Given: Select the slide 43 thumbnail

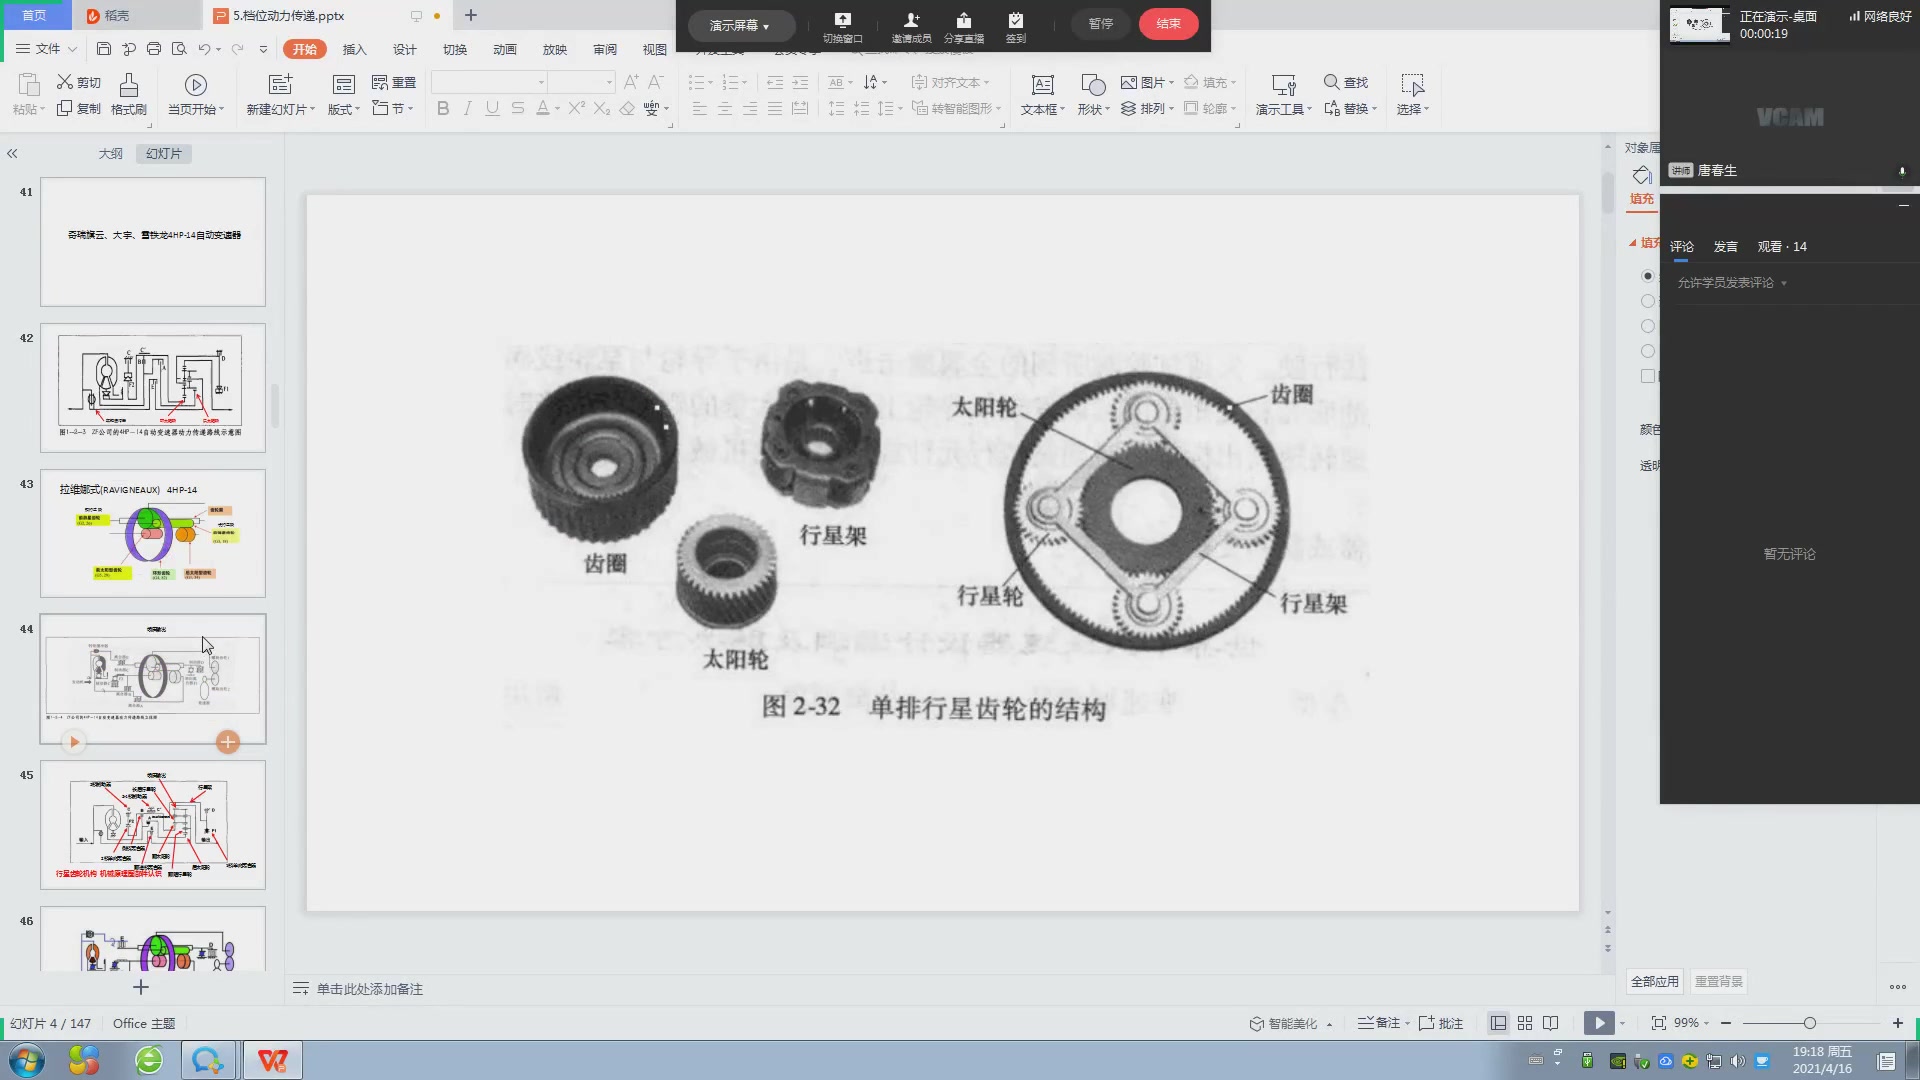Looking at the screenshot, I should 153,533.
